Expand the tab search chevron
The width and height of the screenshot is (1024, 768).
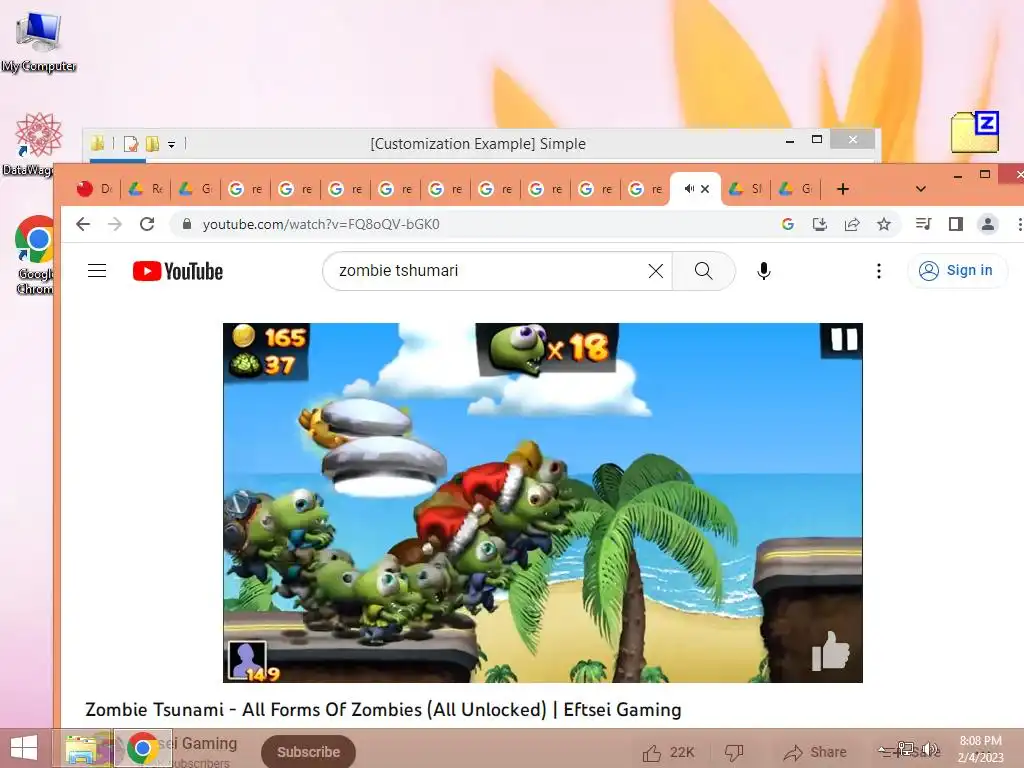click(x=921, y=189)
